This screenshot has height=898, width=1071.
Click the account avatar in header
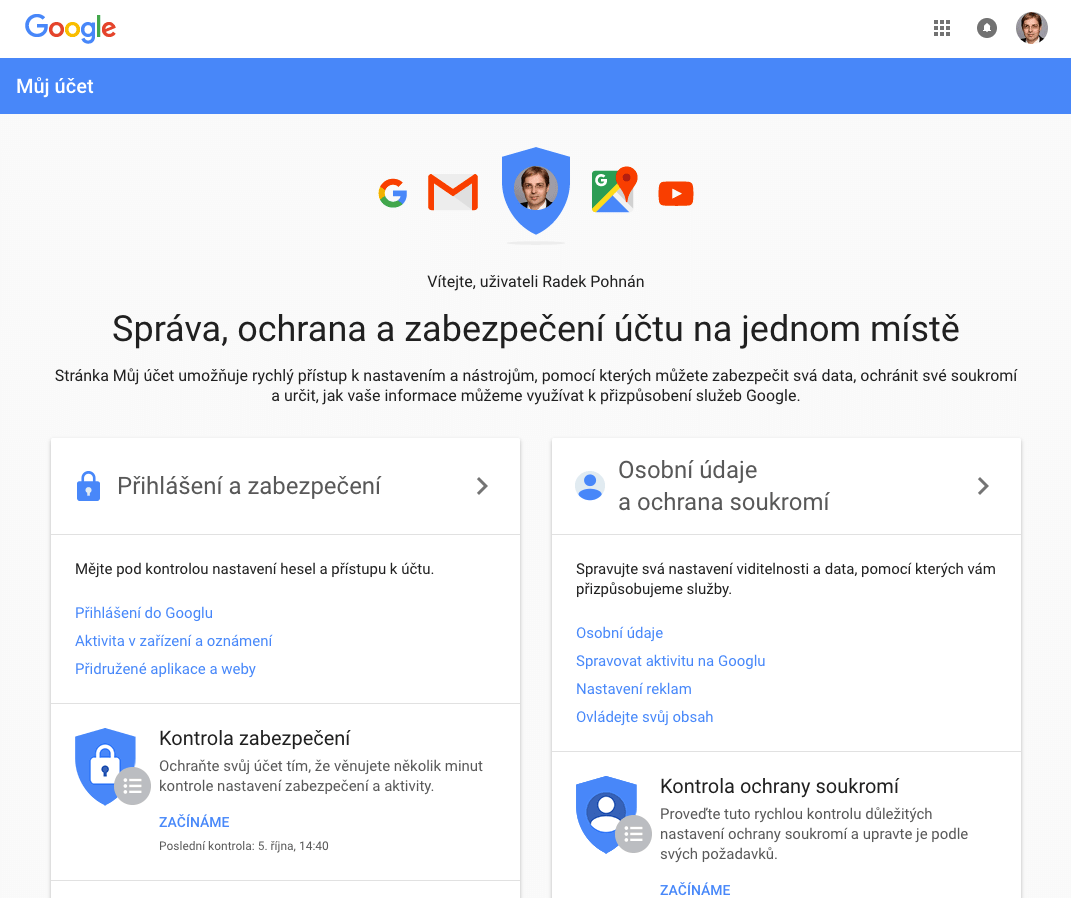pyautogui.click(x=1032, y=28)
